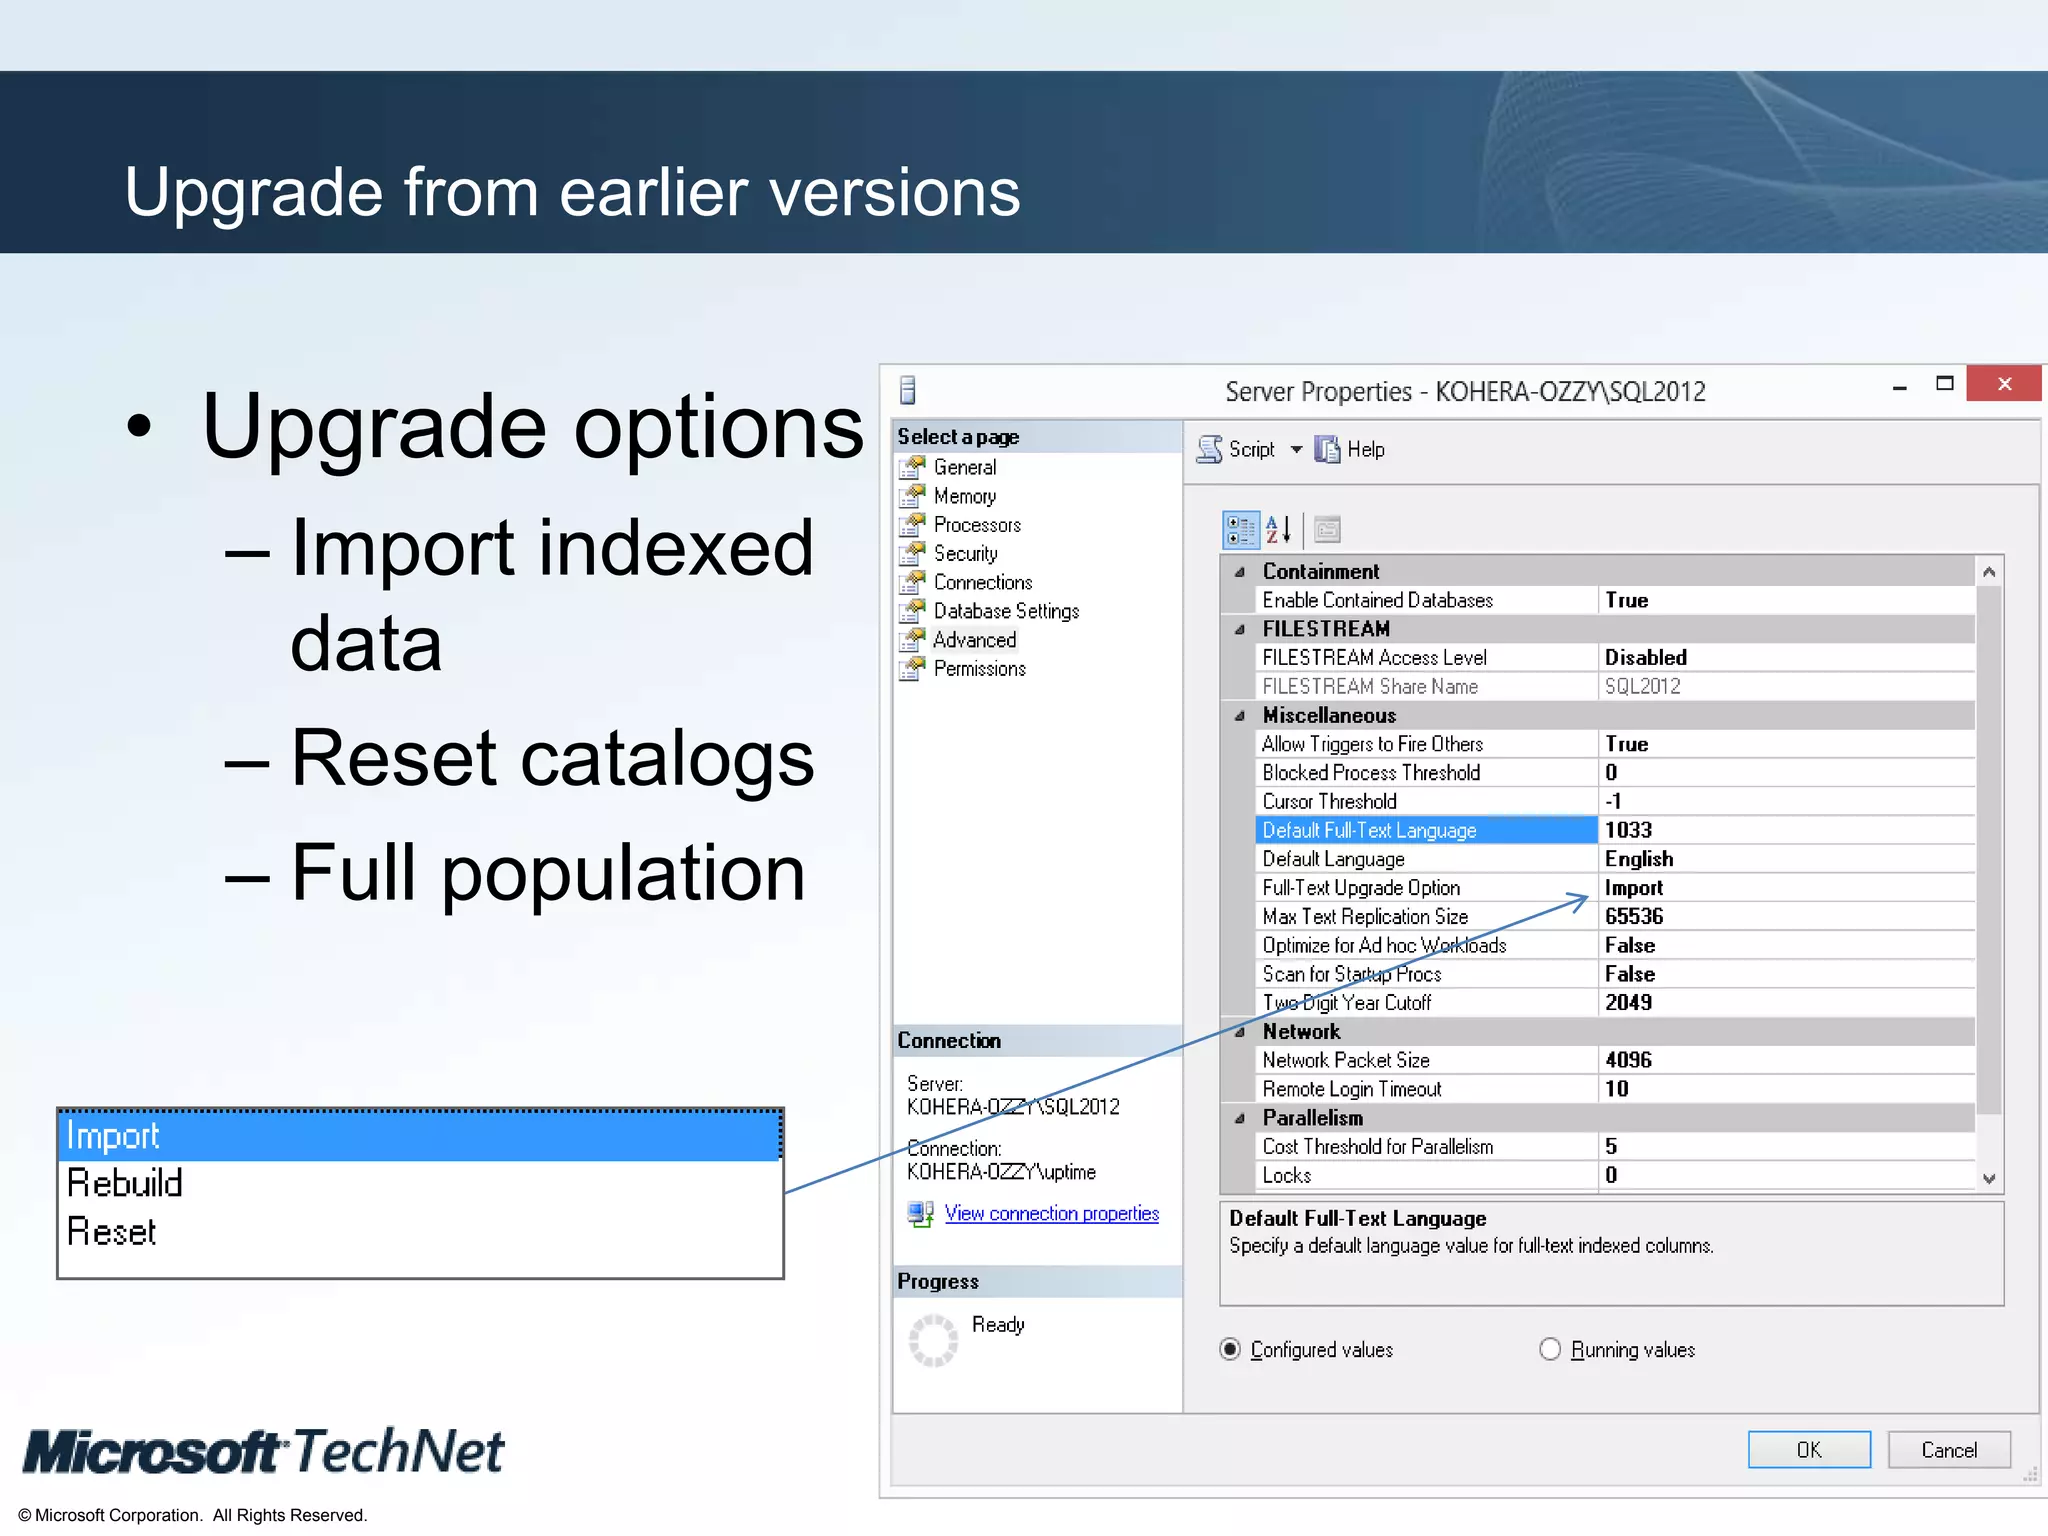Viewport: 2048px width, 1536px height.
Task: Select Remote Login Timeout row
Action: point(1615,1089)
